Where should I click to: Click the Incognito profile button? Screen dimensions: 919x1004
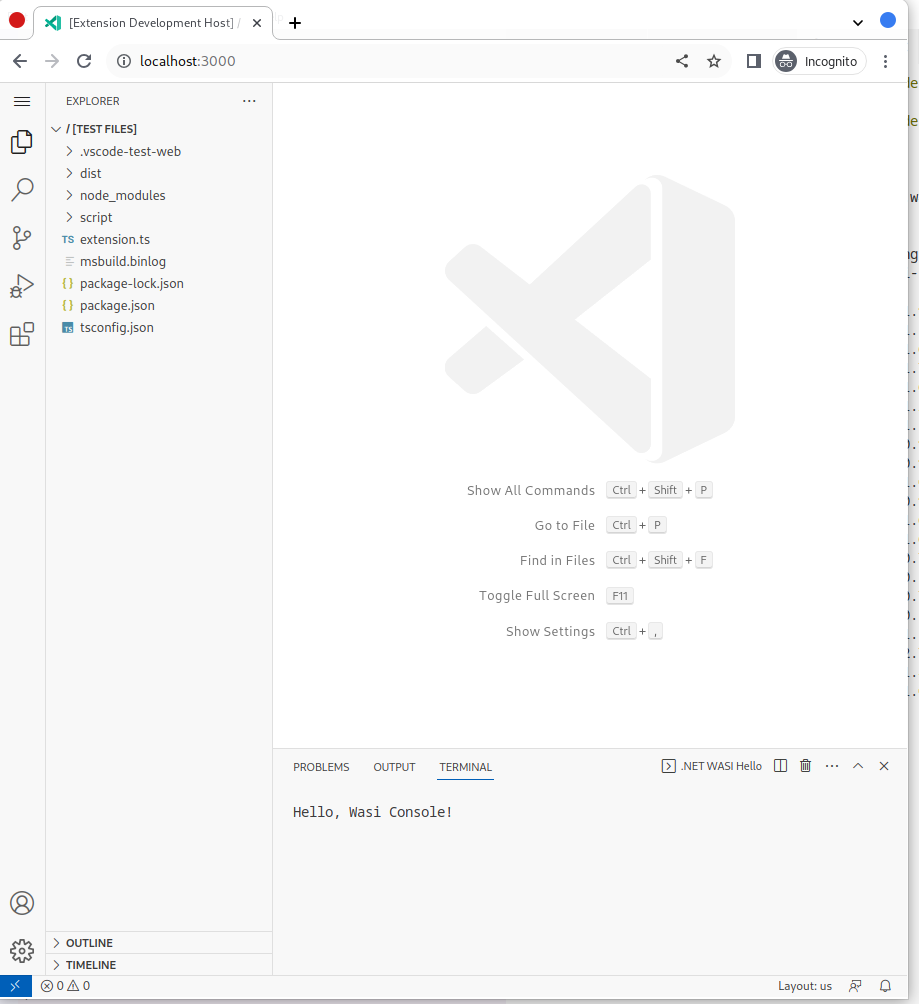[818, 61]
